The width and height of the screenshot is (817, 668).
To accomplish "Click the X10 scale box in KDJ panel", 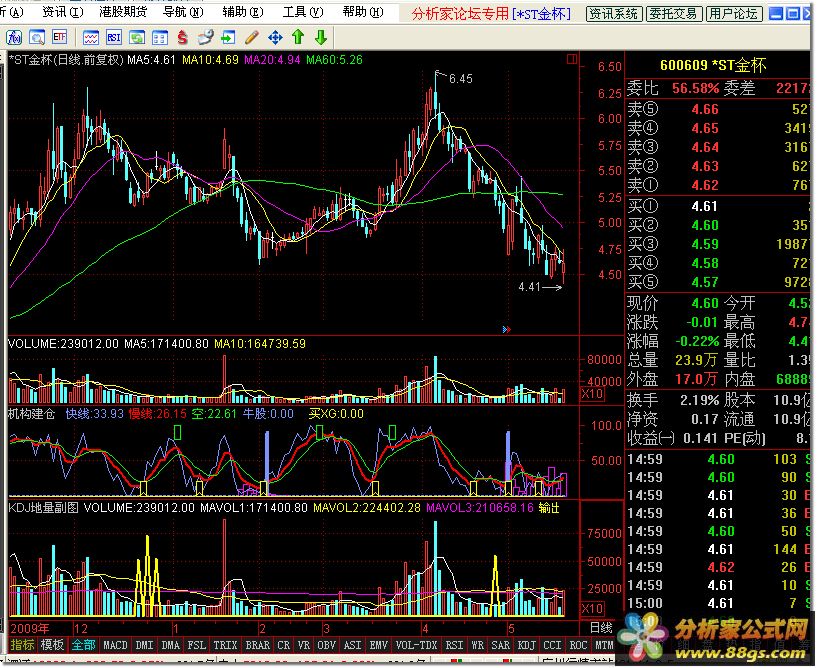I will coord(592,609).
